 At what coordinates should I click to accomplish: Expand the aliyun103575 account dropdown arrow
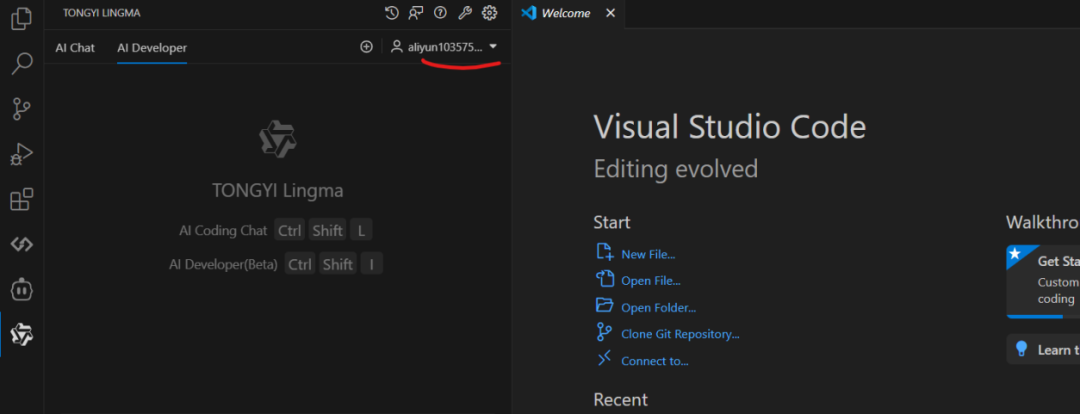(x=492, y=47)
